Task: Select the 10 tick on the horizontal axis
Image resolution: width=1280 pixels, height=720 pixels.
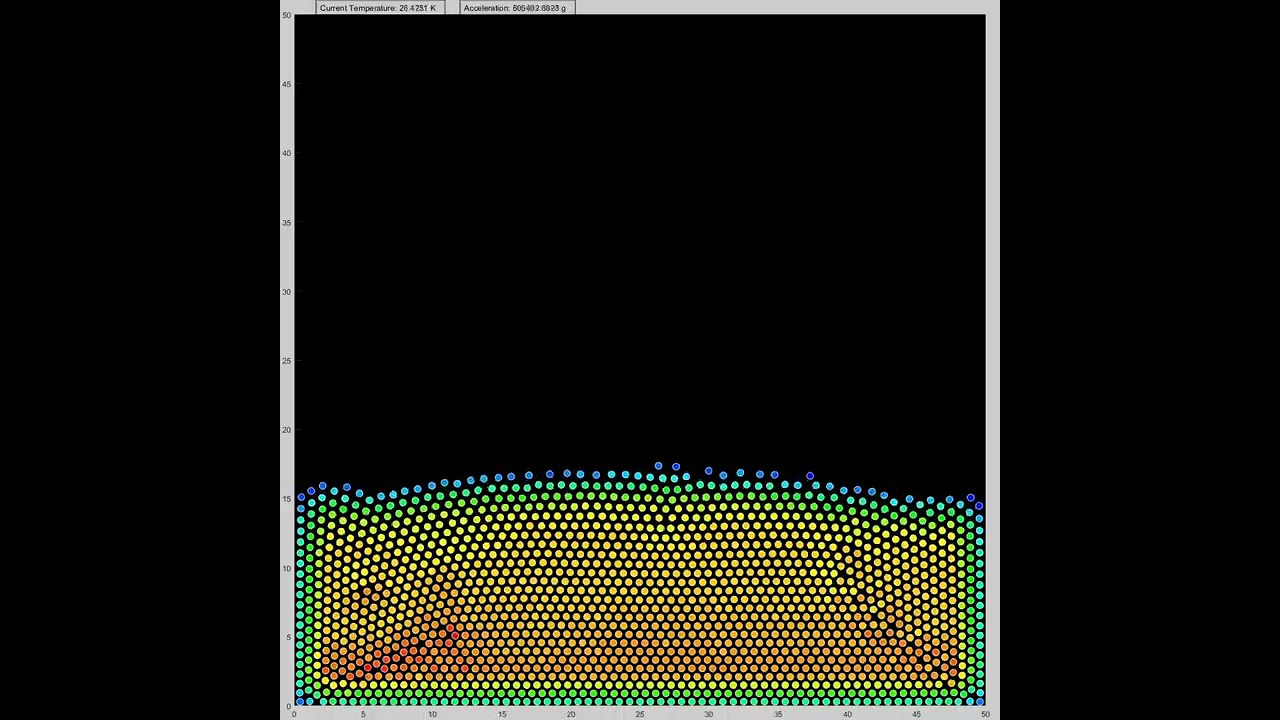Action: pyautogui.click(x=432, y=714)
